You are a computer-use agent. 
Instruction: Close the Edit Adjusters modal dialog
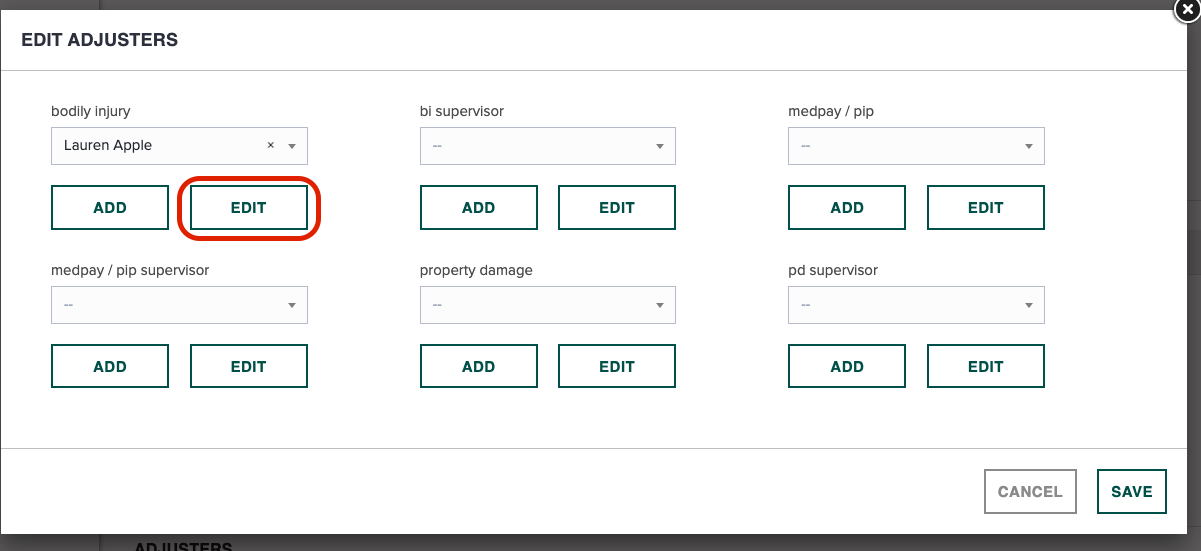click(x=1187, y=8)
